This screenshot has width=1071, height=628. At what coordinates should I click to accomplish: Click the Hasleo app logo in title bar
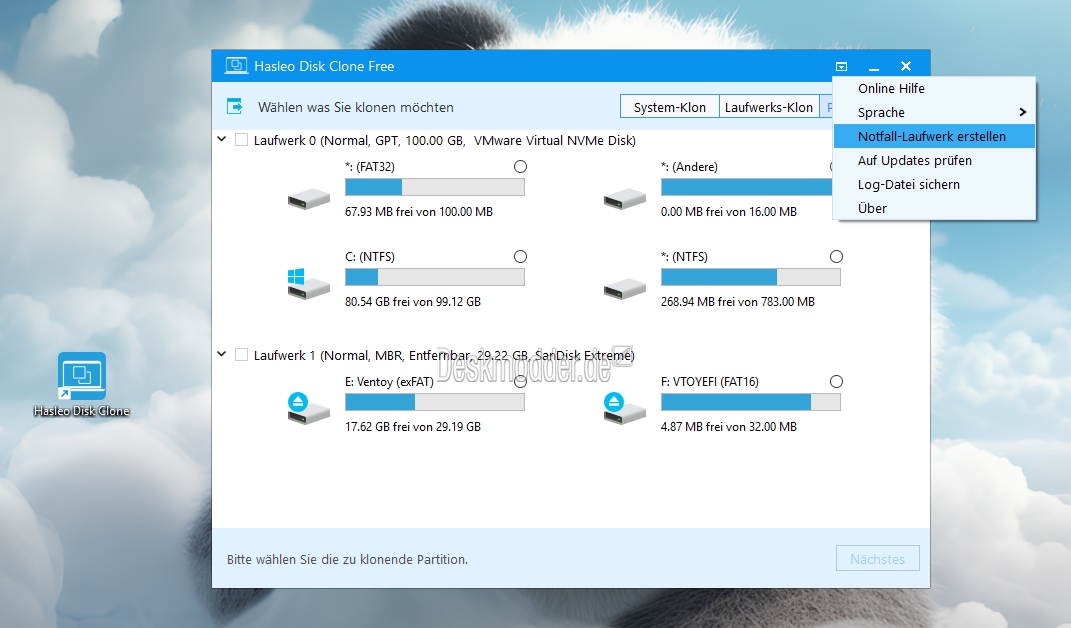coord(236,66)
